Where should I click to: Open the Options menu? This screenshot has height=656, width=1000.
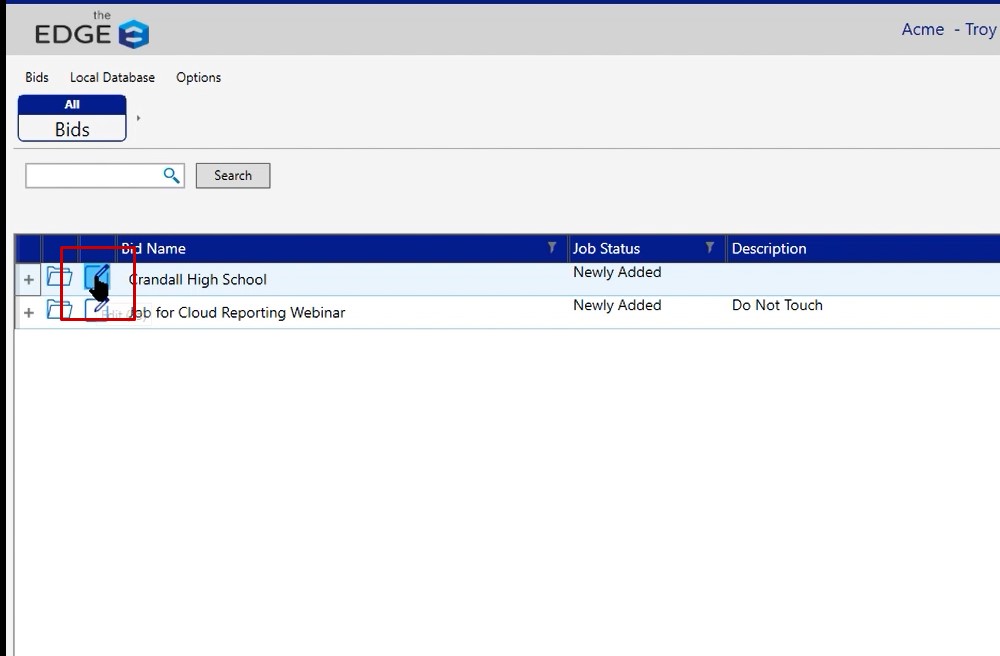(x=198, y=77)
